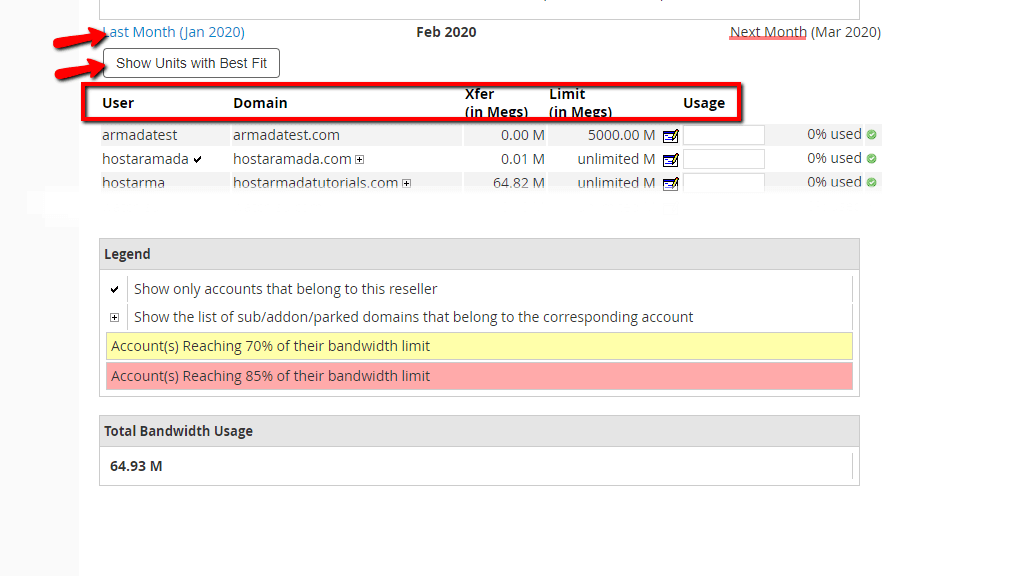Click checkmark icon next to hostaramada user
The height and width of the screenshot is (576, 1024).
[x=198, y=160]
